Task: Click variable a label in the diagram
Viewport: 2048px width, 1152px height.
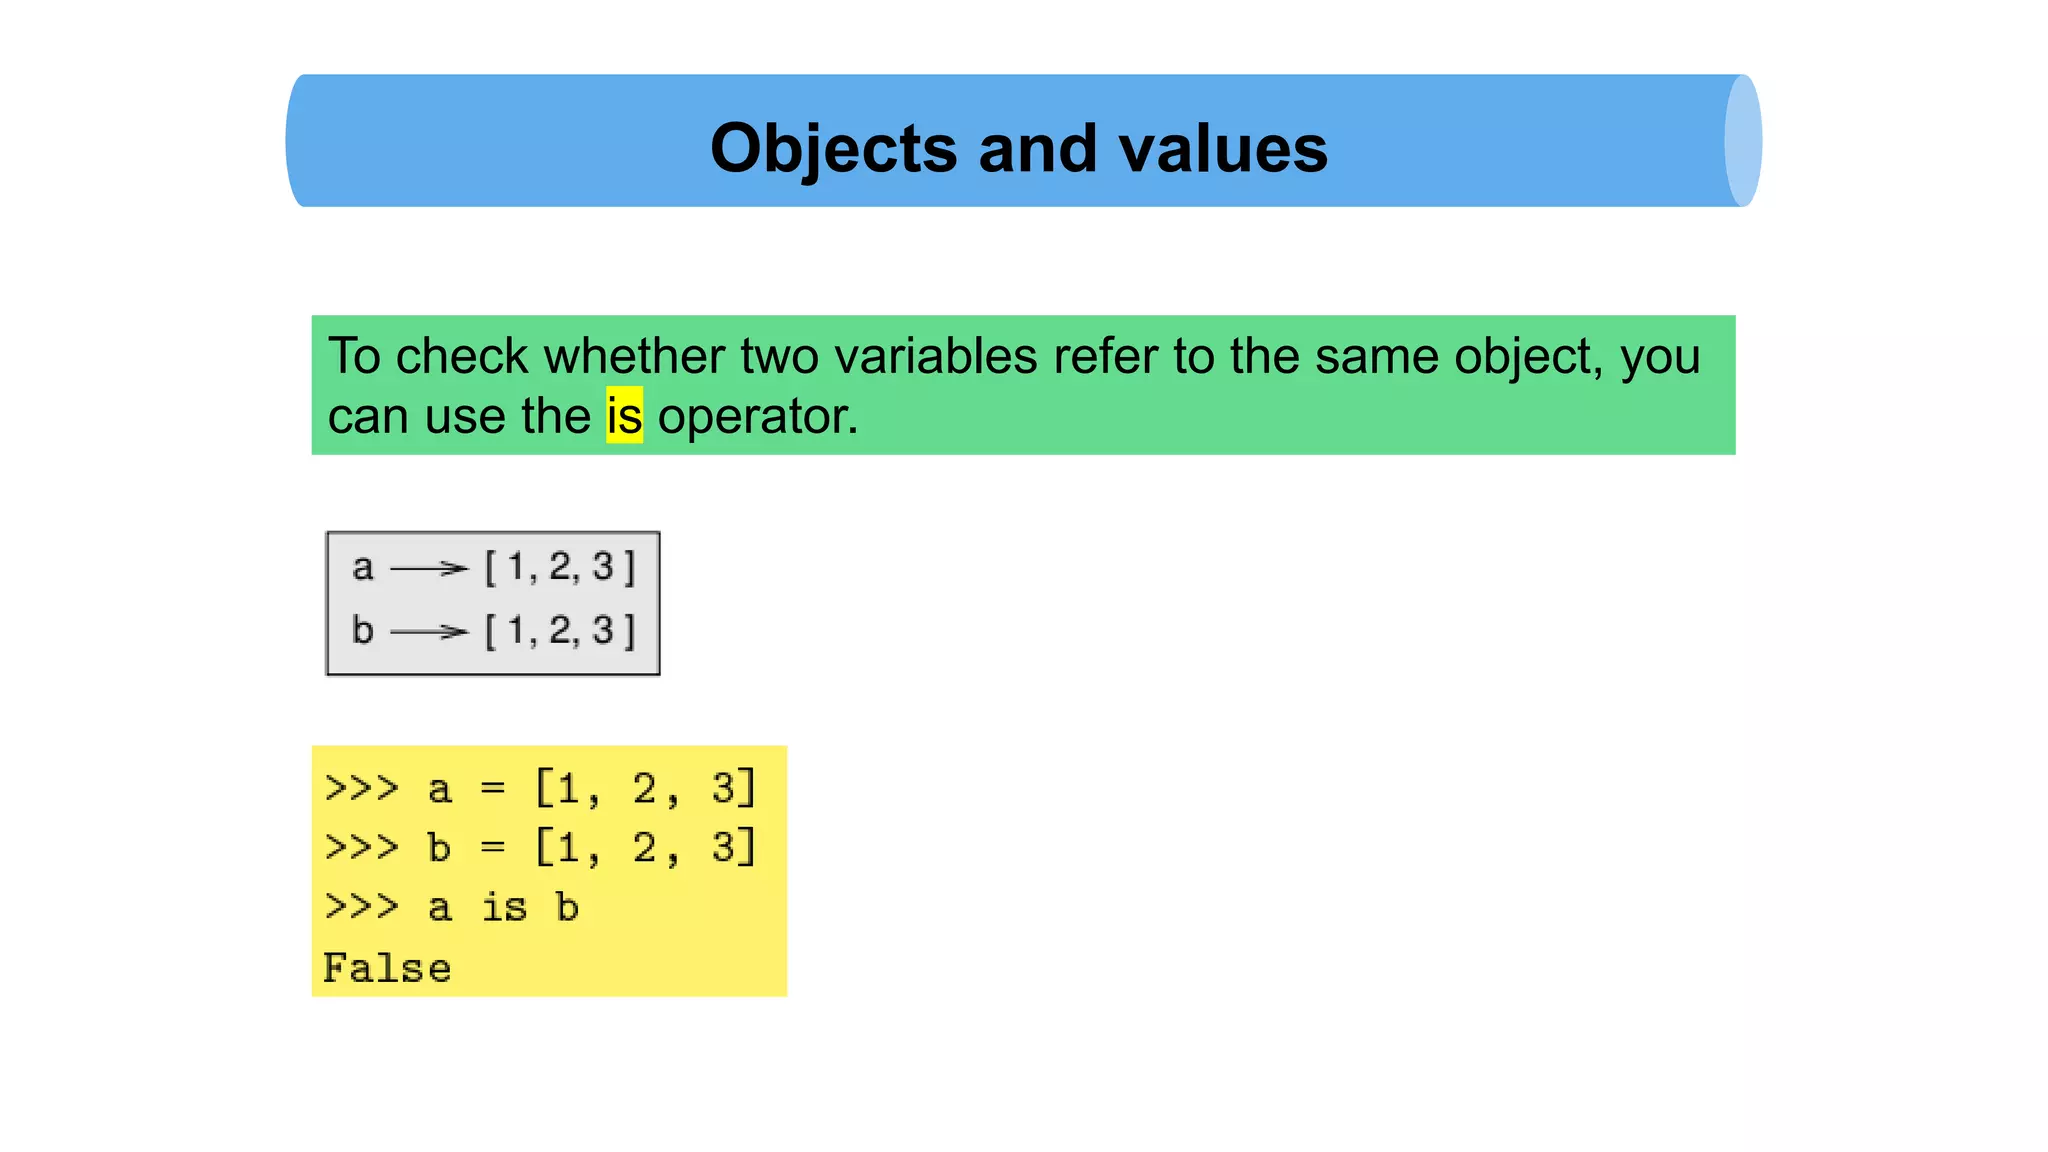Action: point(362,568)
